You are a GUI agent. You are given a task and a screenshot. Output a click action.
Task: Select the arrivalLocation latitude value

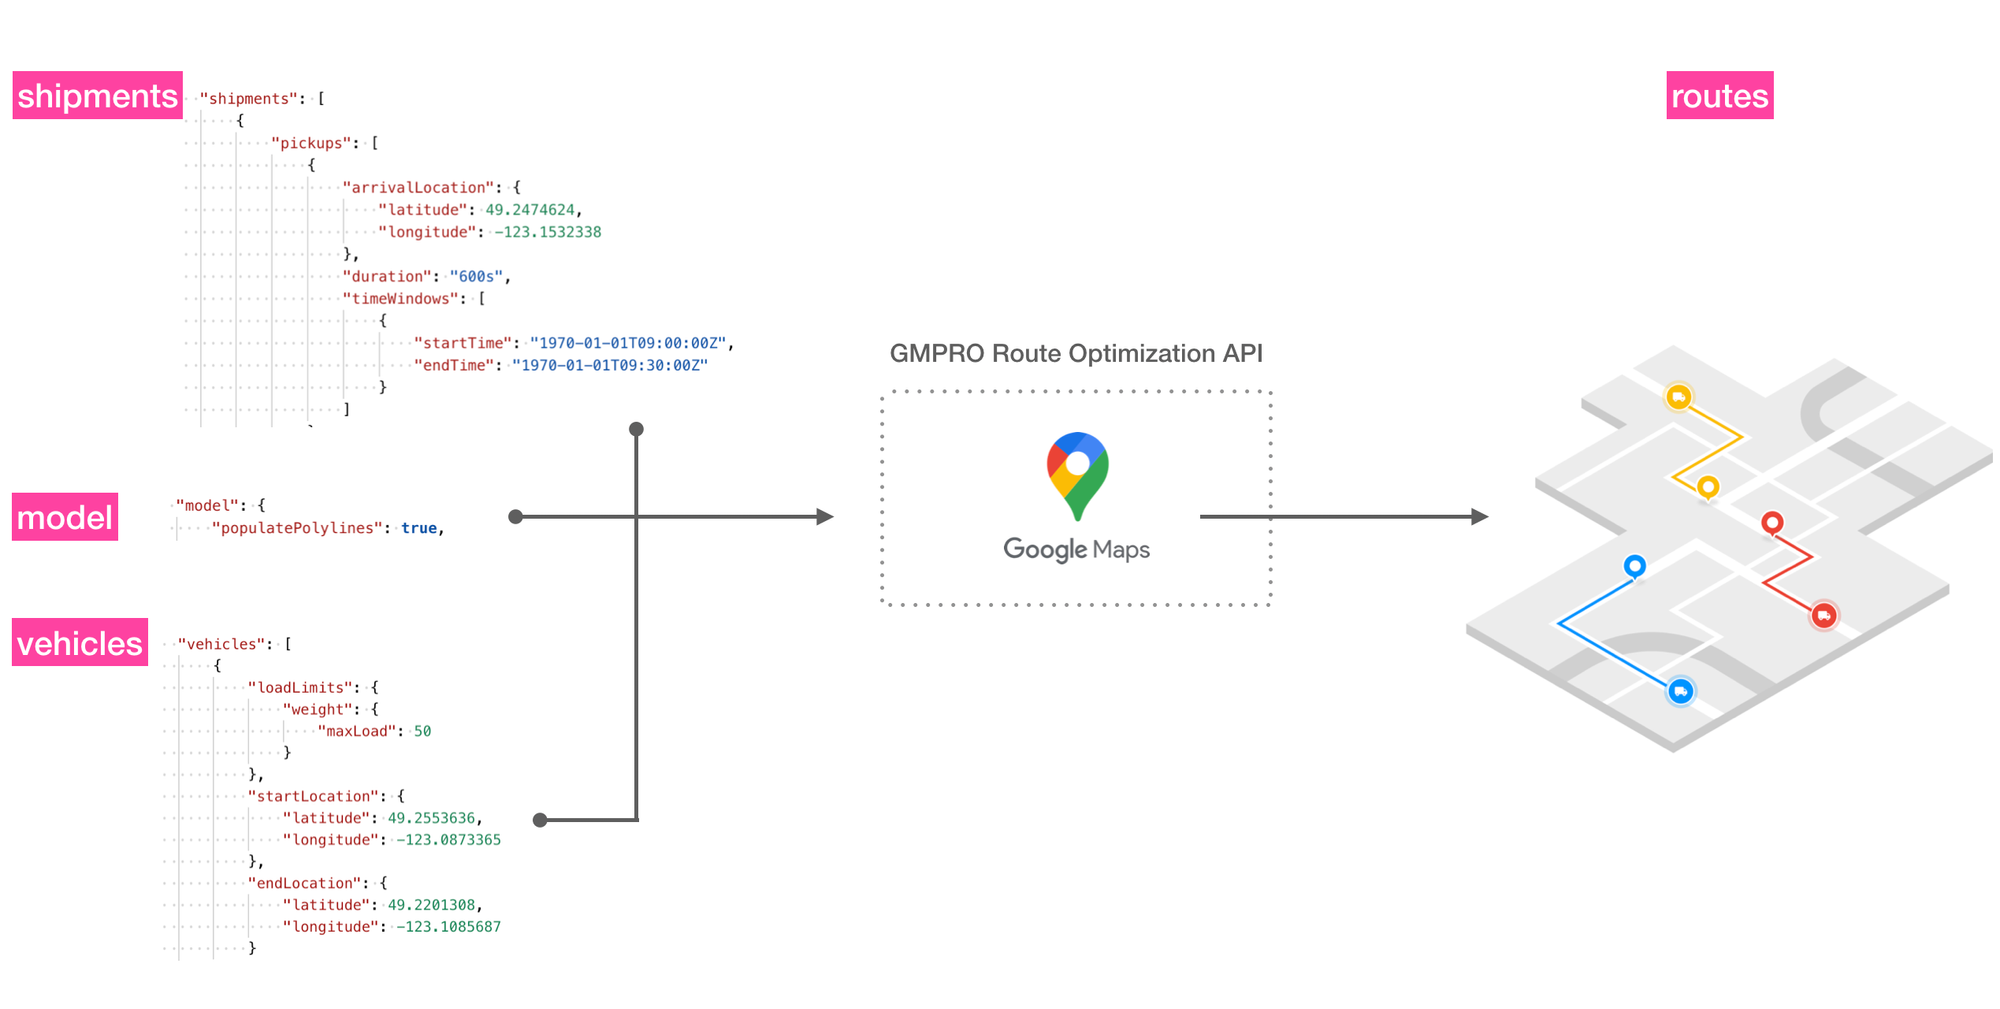click(533, 210)
